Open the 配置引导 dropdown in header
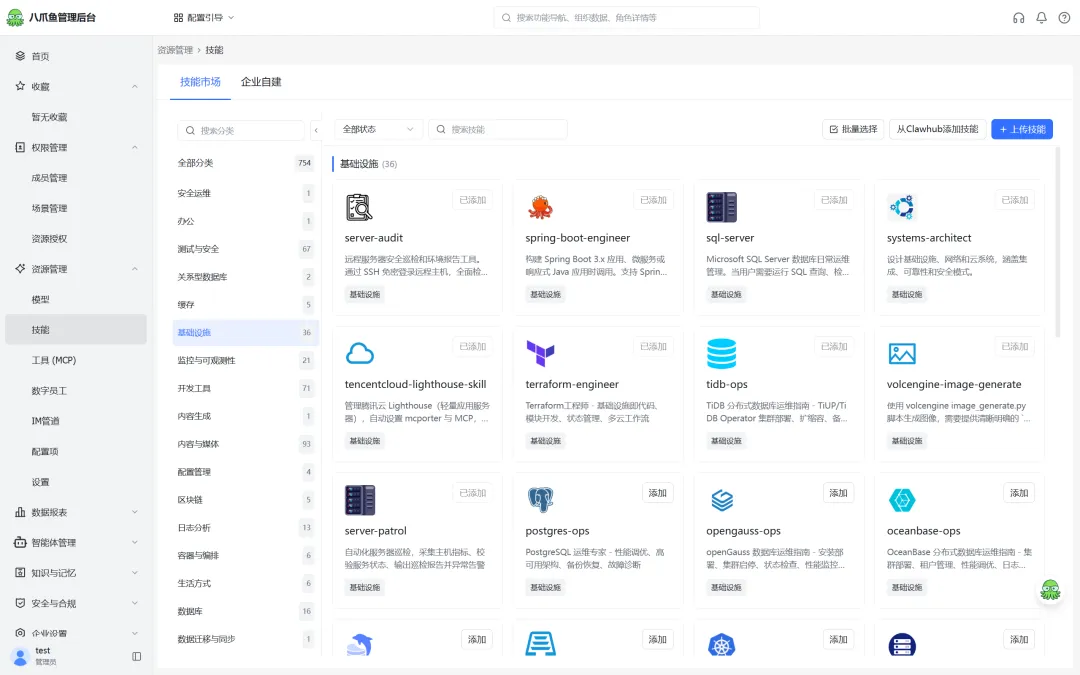 pyautogui.click(x=204, y=18)
